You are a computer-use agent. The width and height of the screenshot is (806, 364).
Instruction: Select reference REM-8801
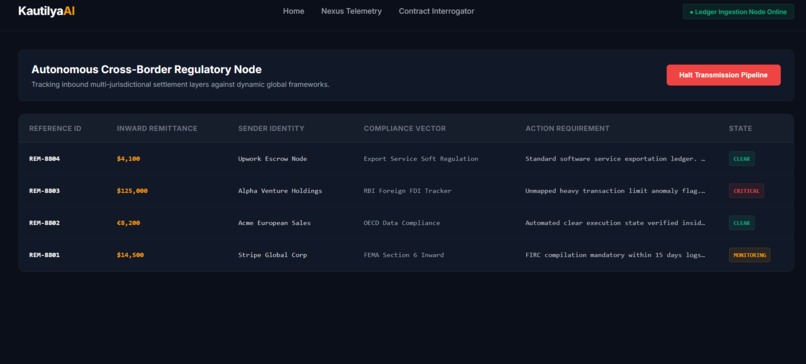click(x=44, y=255)
